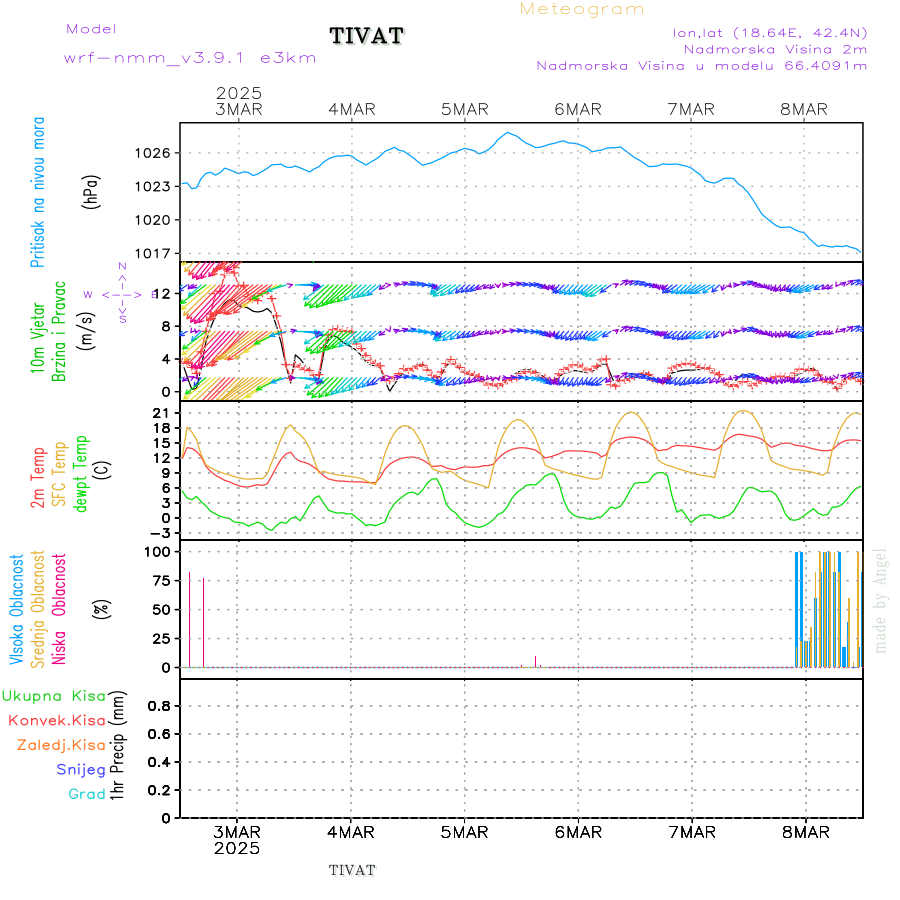Select the Konvek.Kisa legend entry
Screen dimensions: 900x900
point(56,720)
